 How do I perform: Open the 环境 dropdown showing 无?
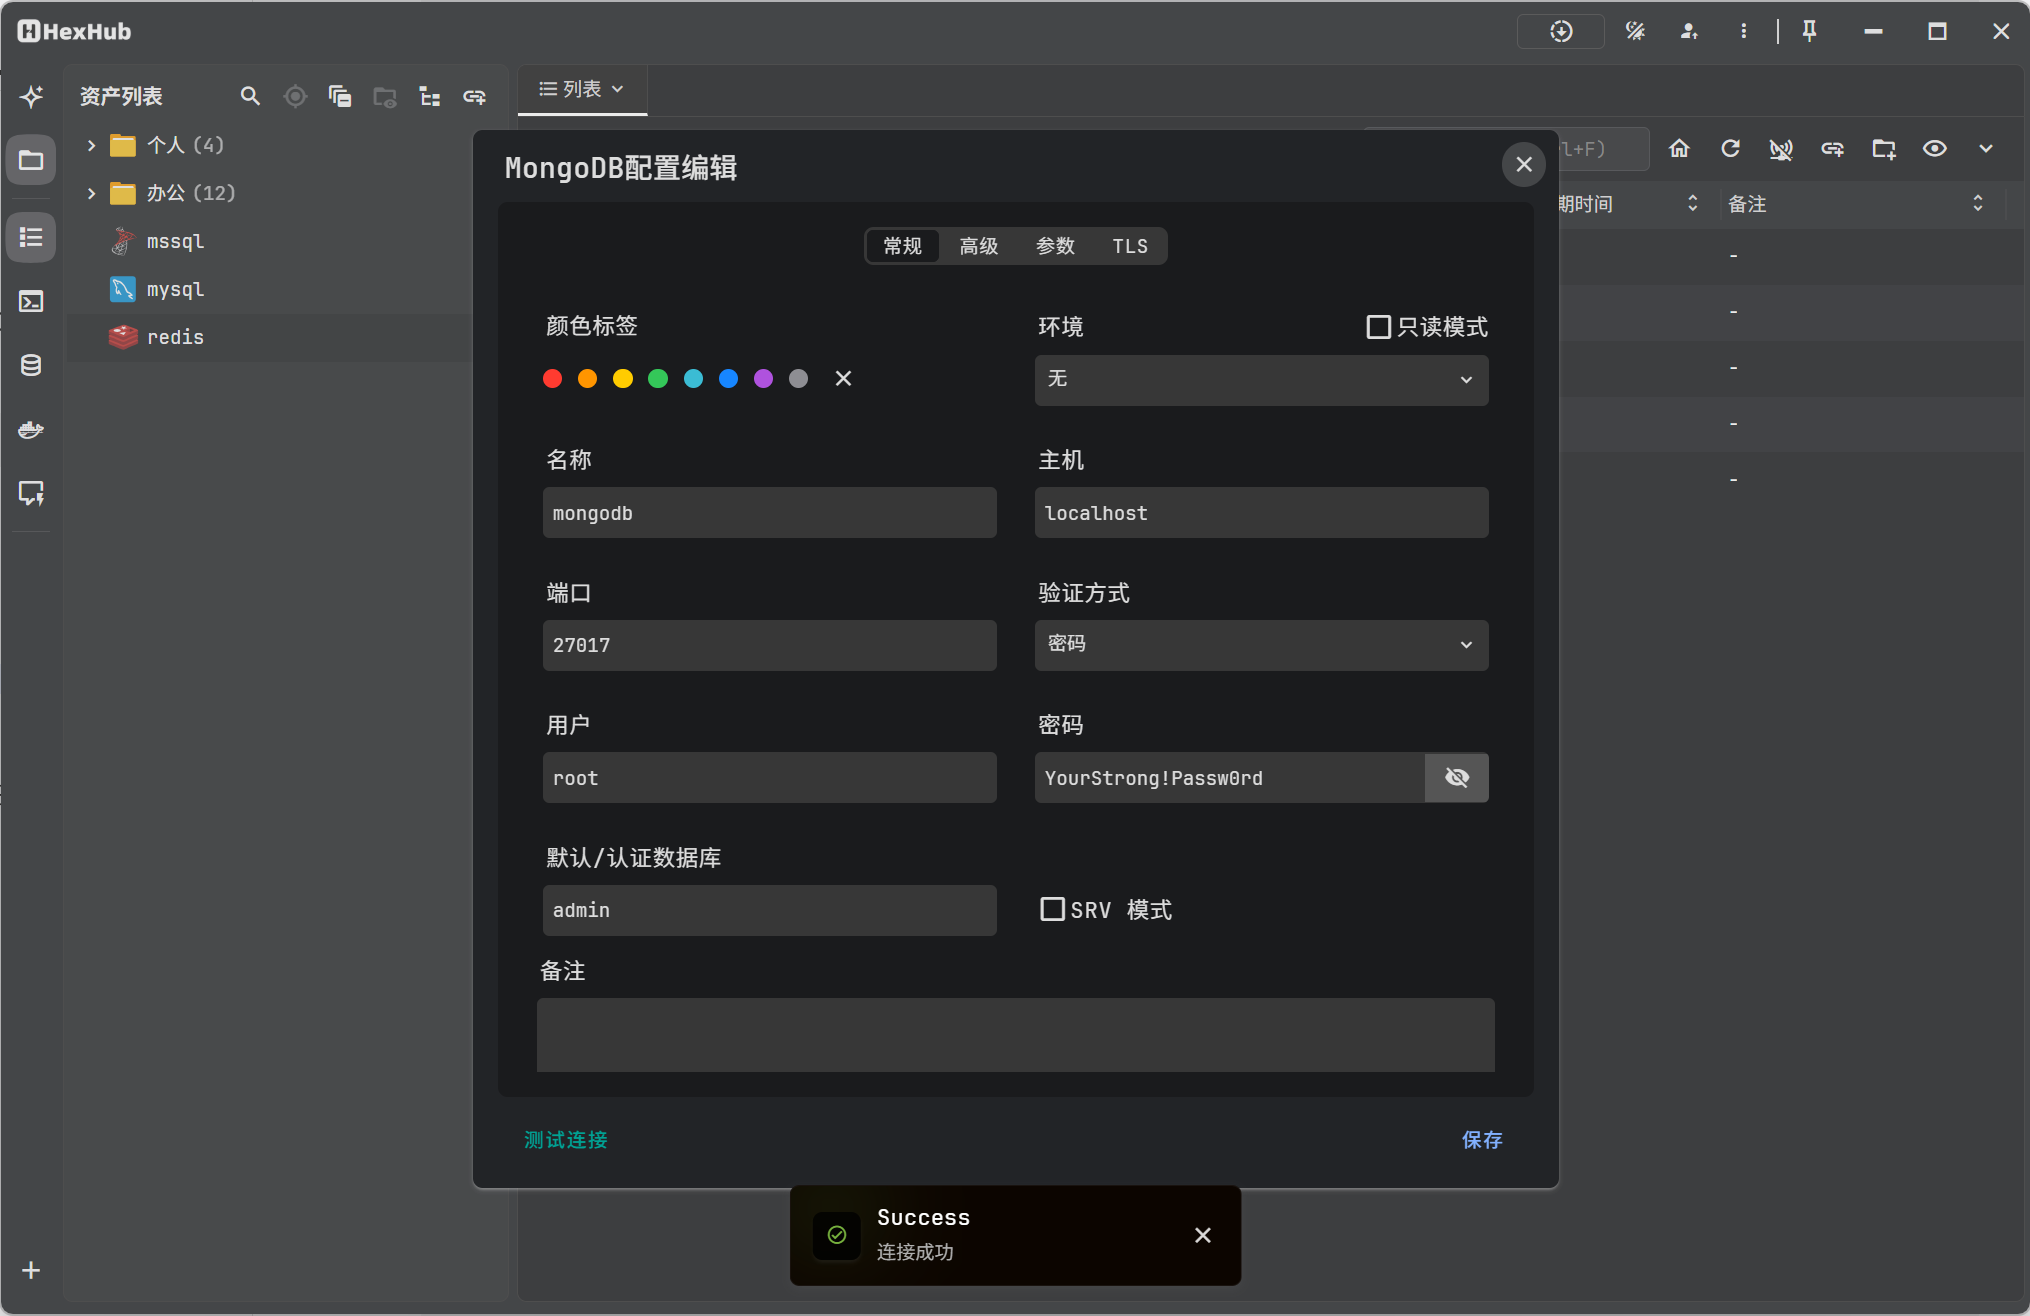coord(1261,380)
